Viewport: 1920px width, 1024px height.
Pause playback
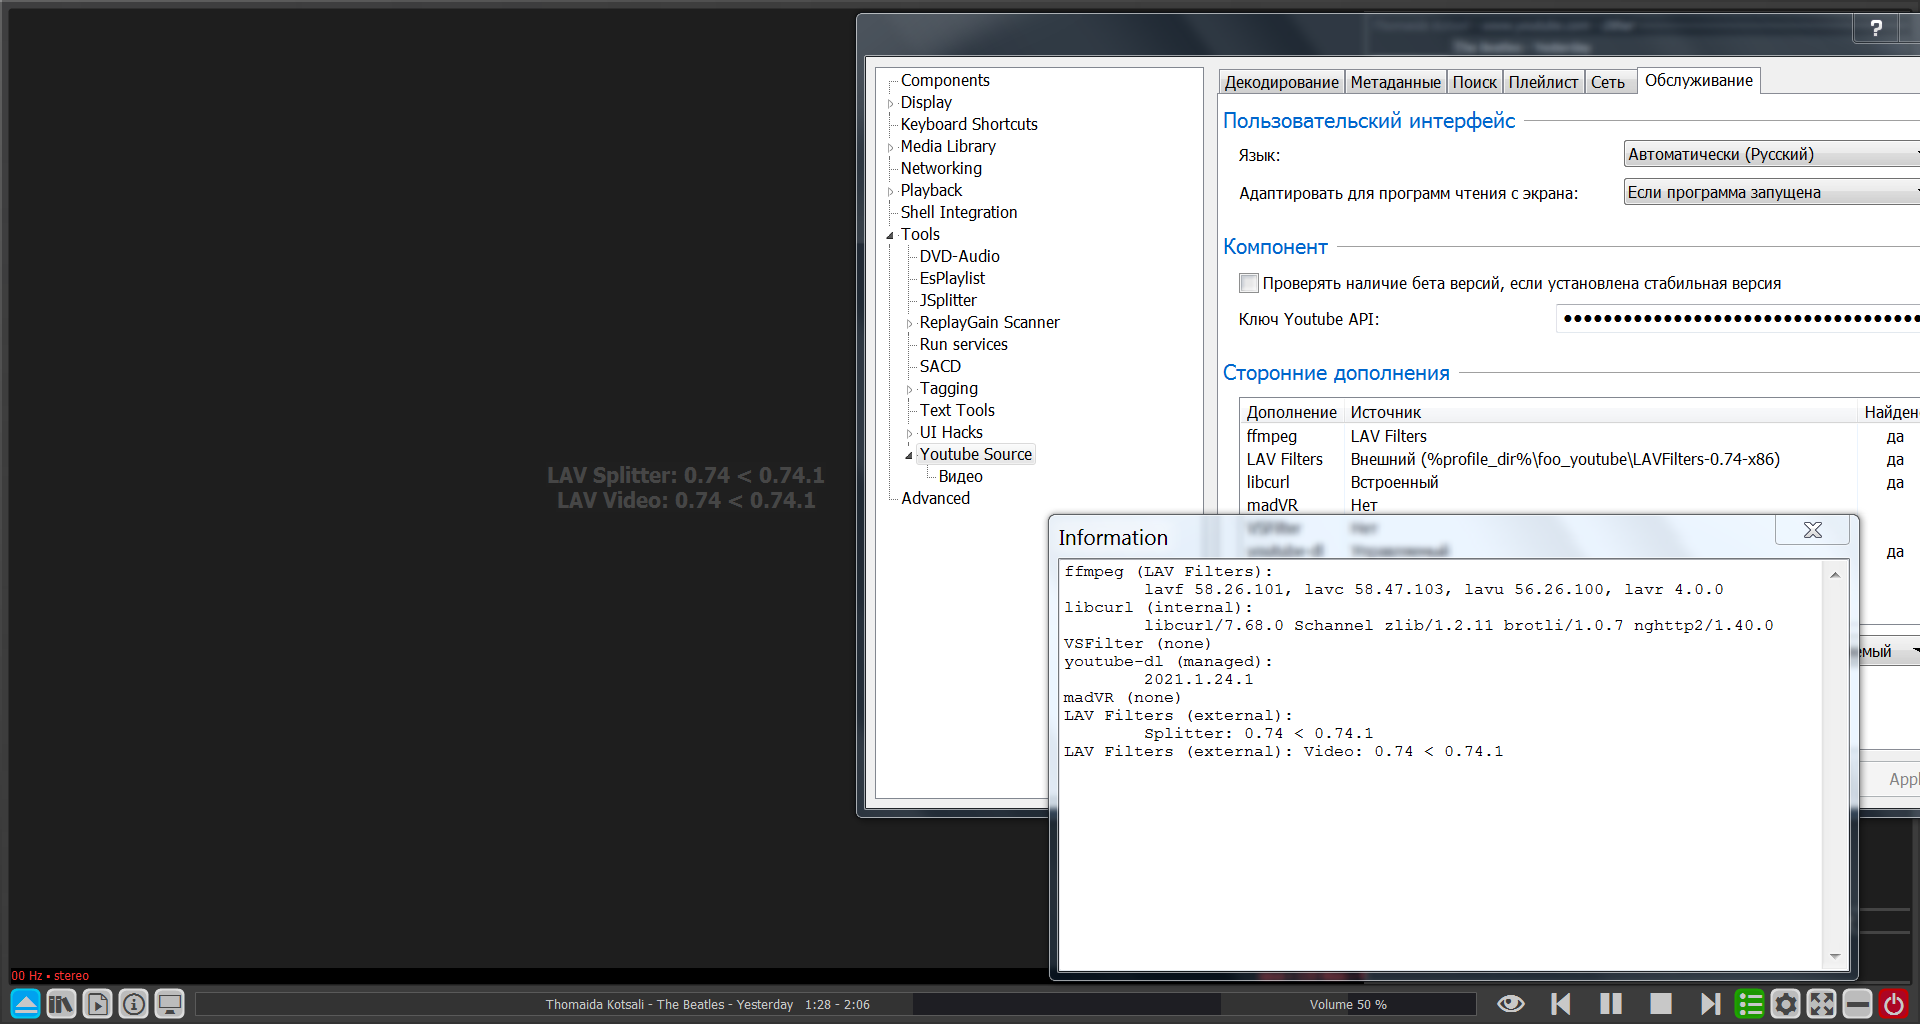tap(1611, 1003)
